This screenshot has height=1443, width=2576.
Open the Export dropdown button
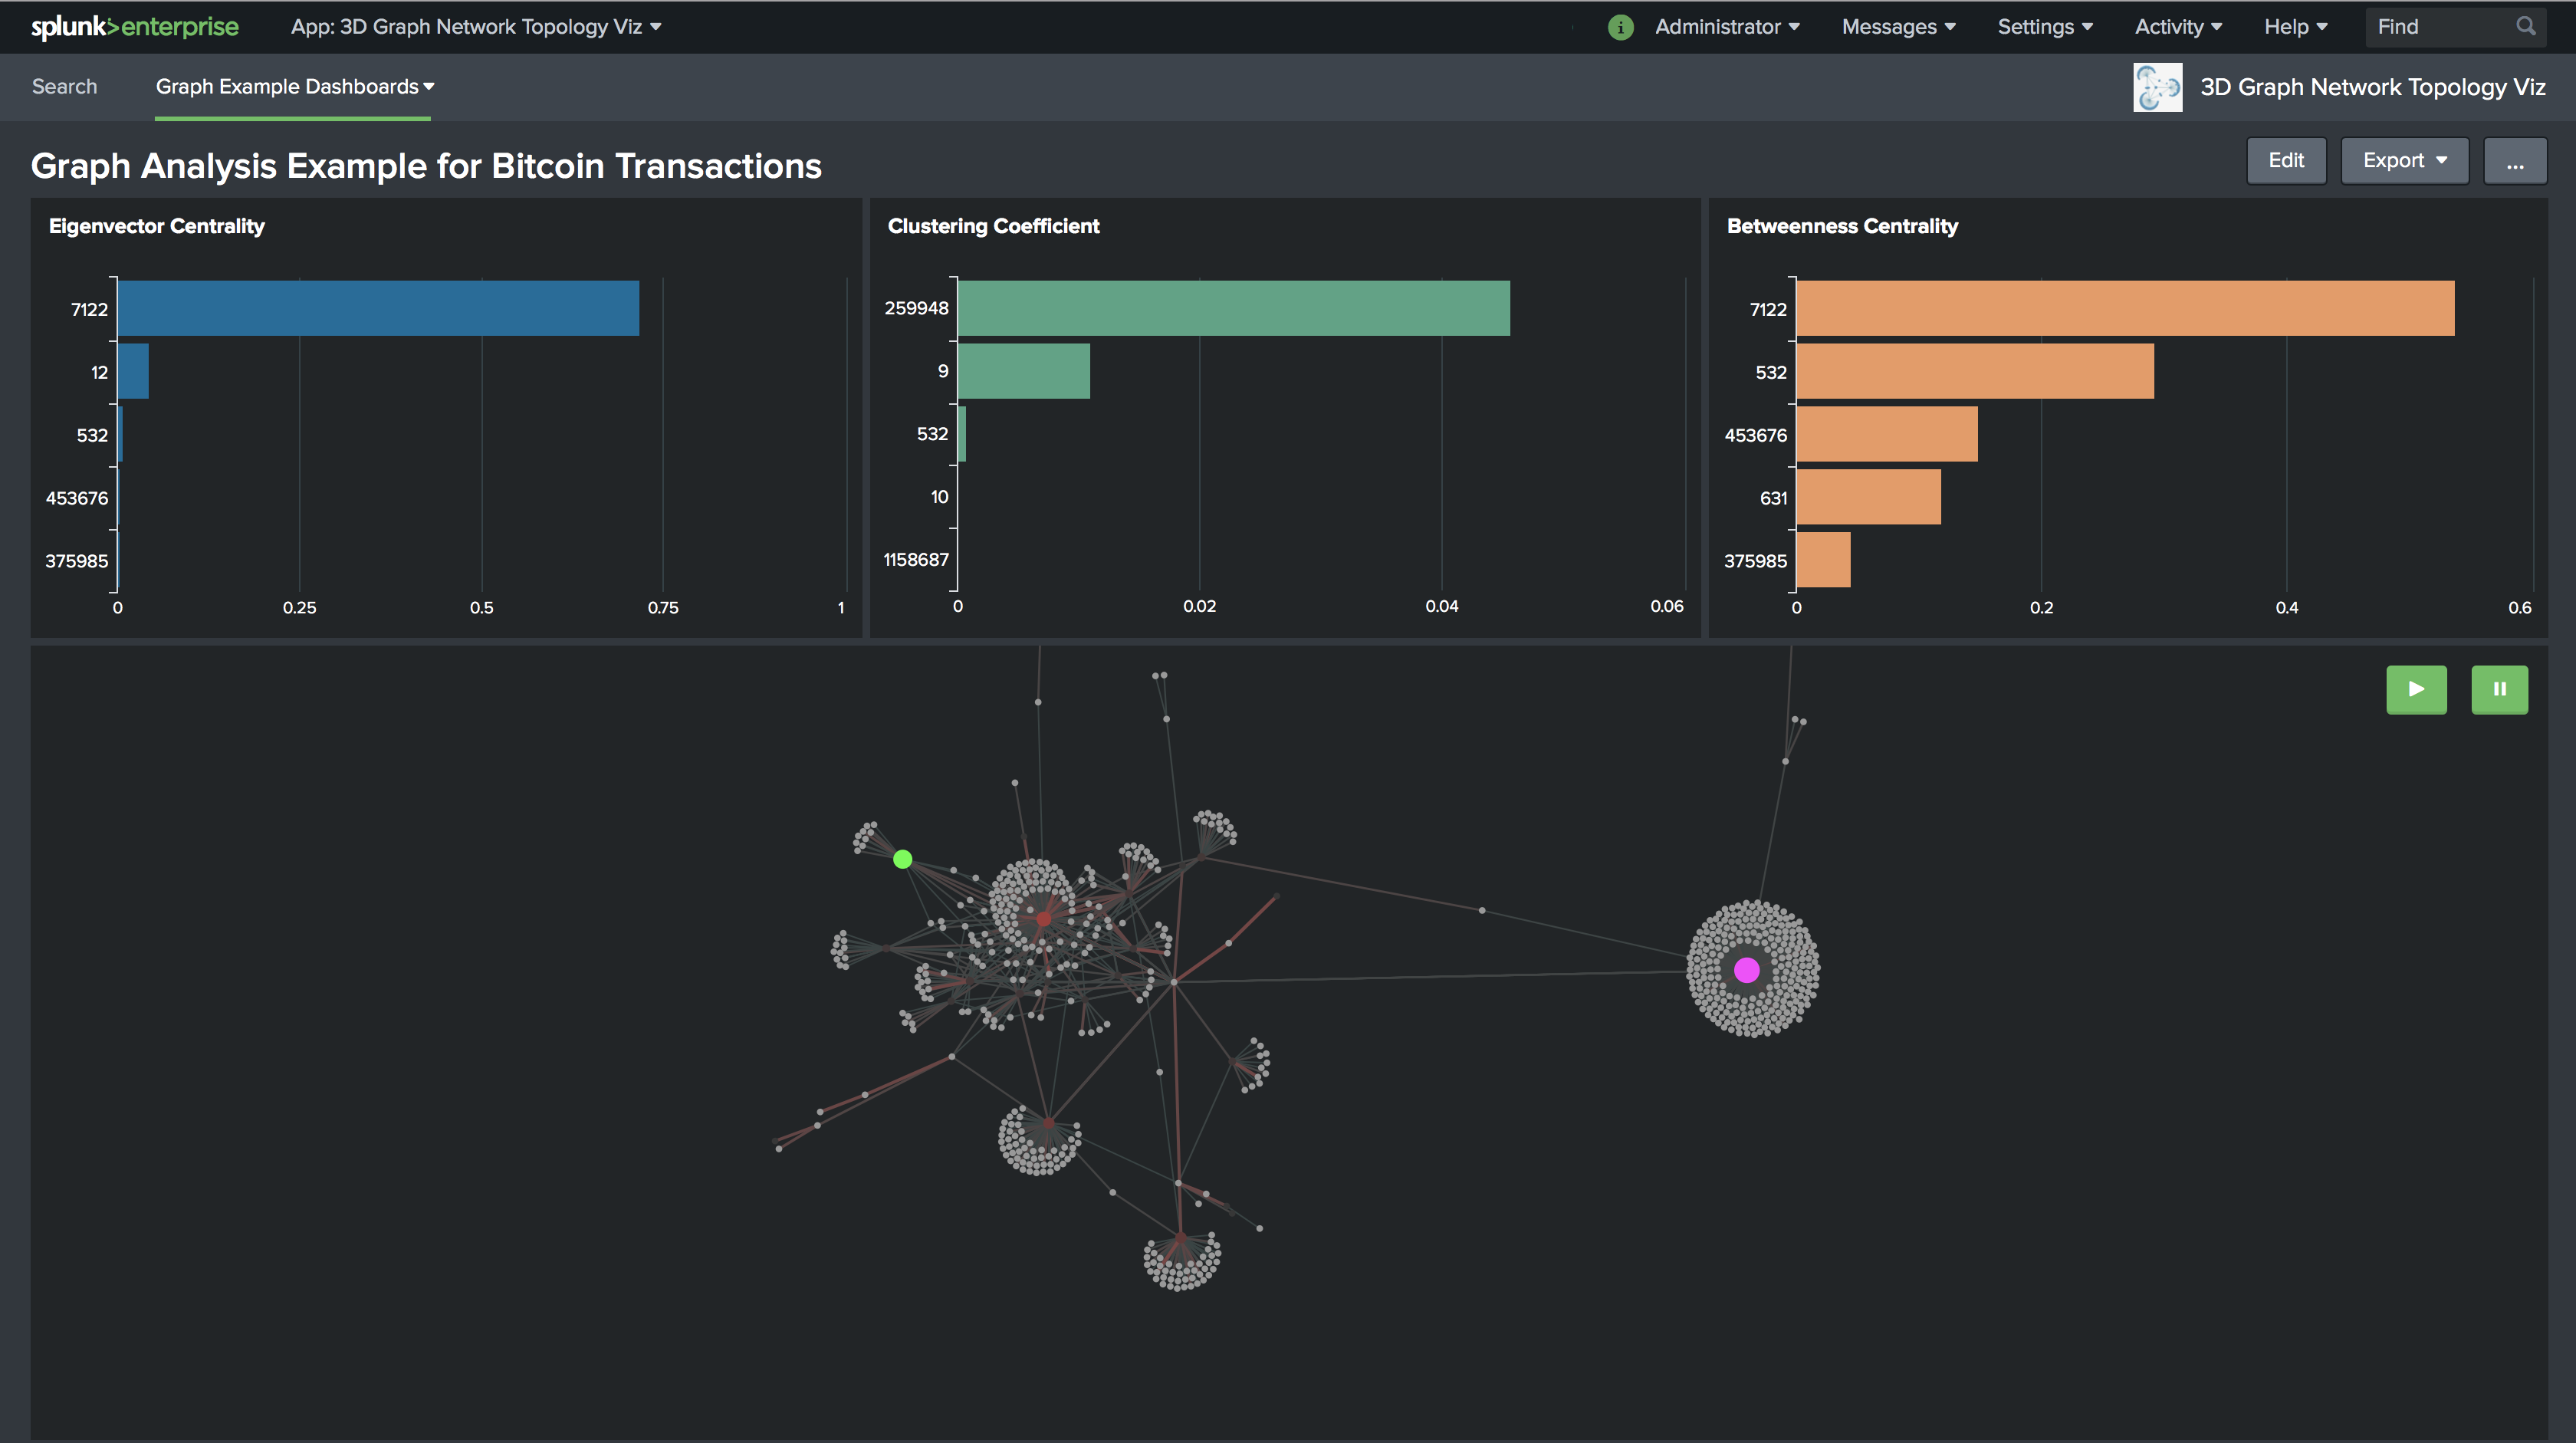tap(2404, 161)
